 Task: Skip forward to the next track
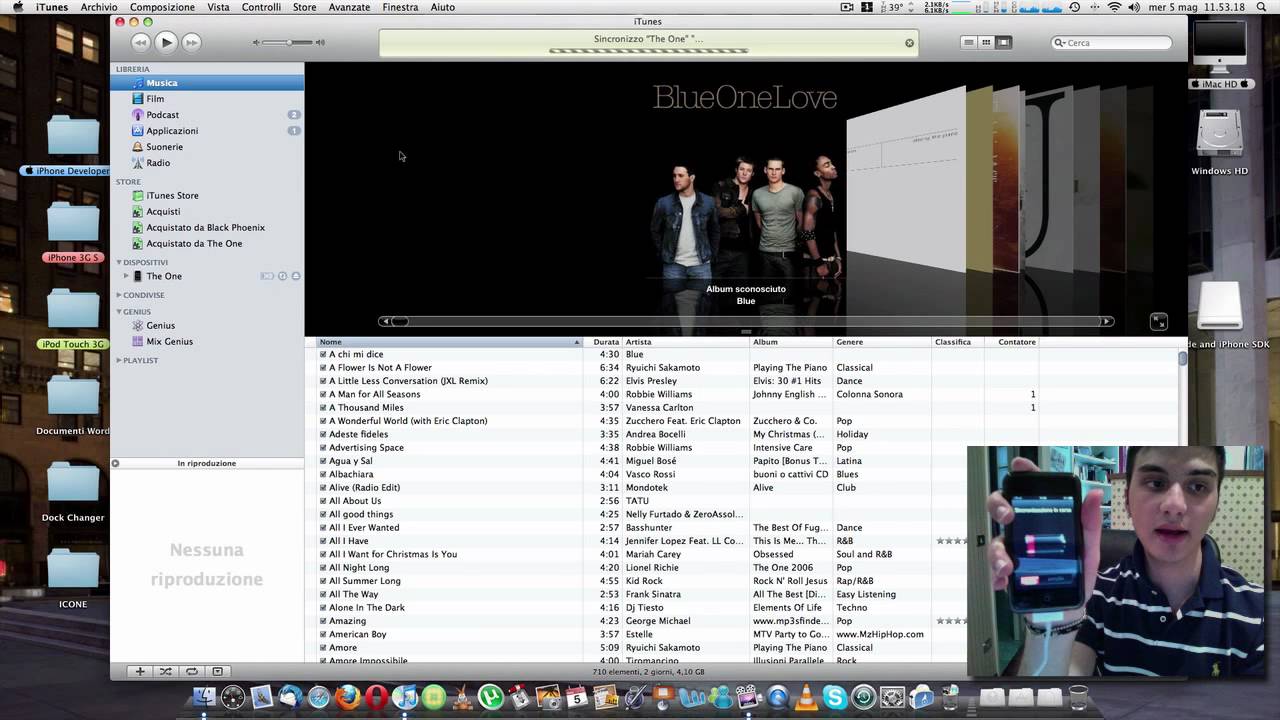click(191, 42)
